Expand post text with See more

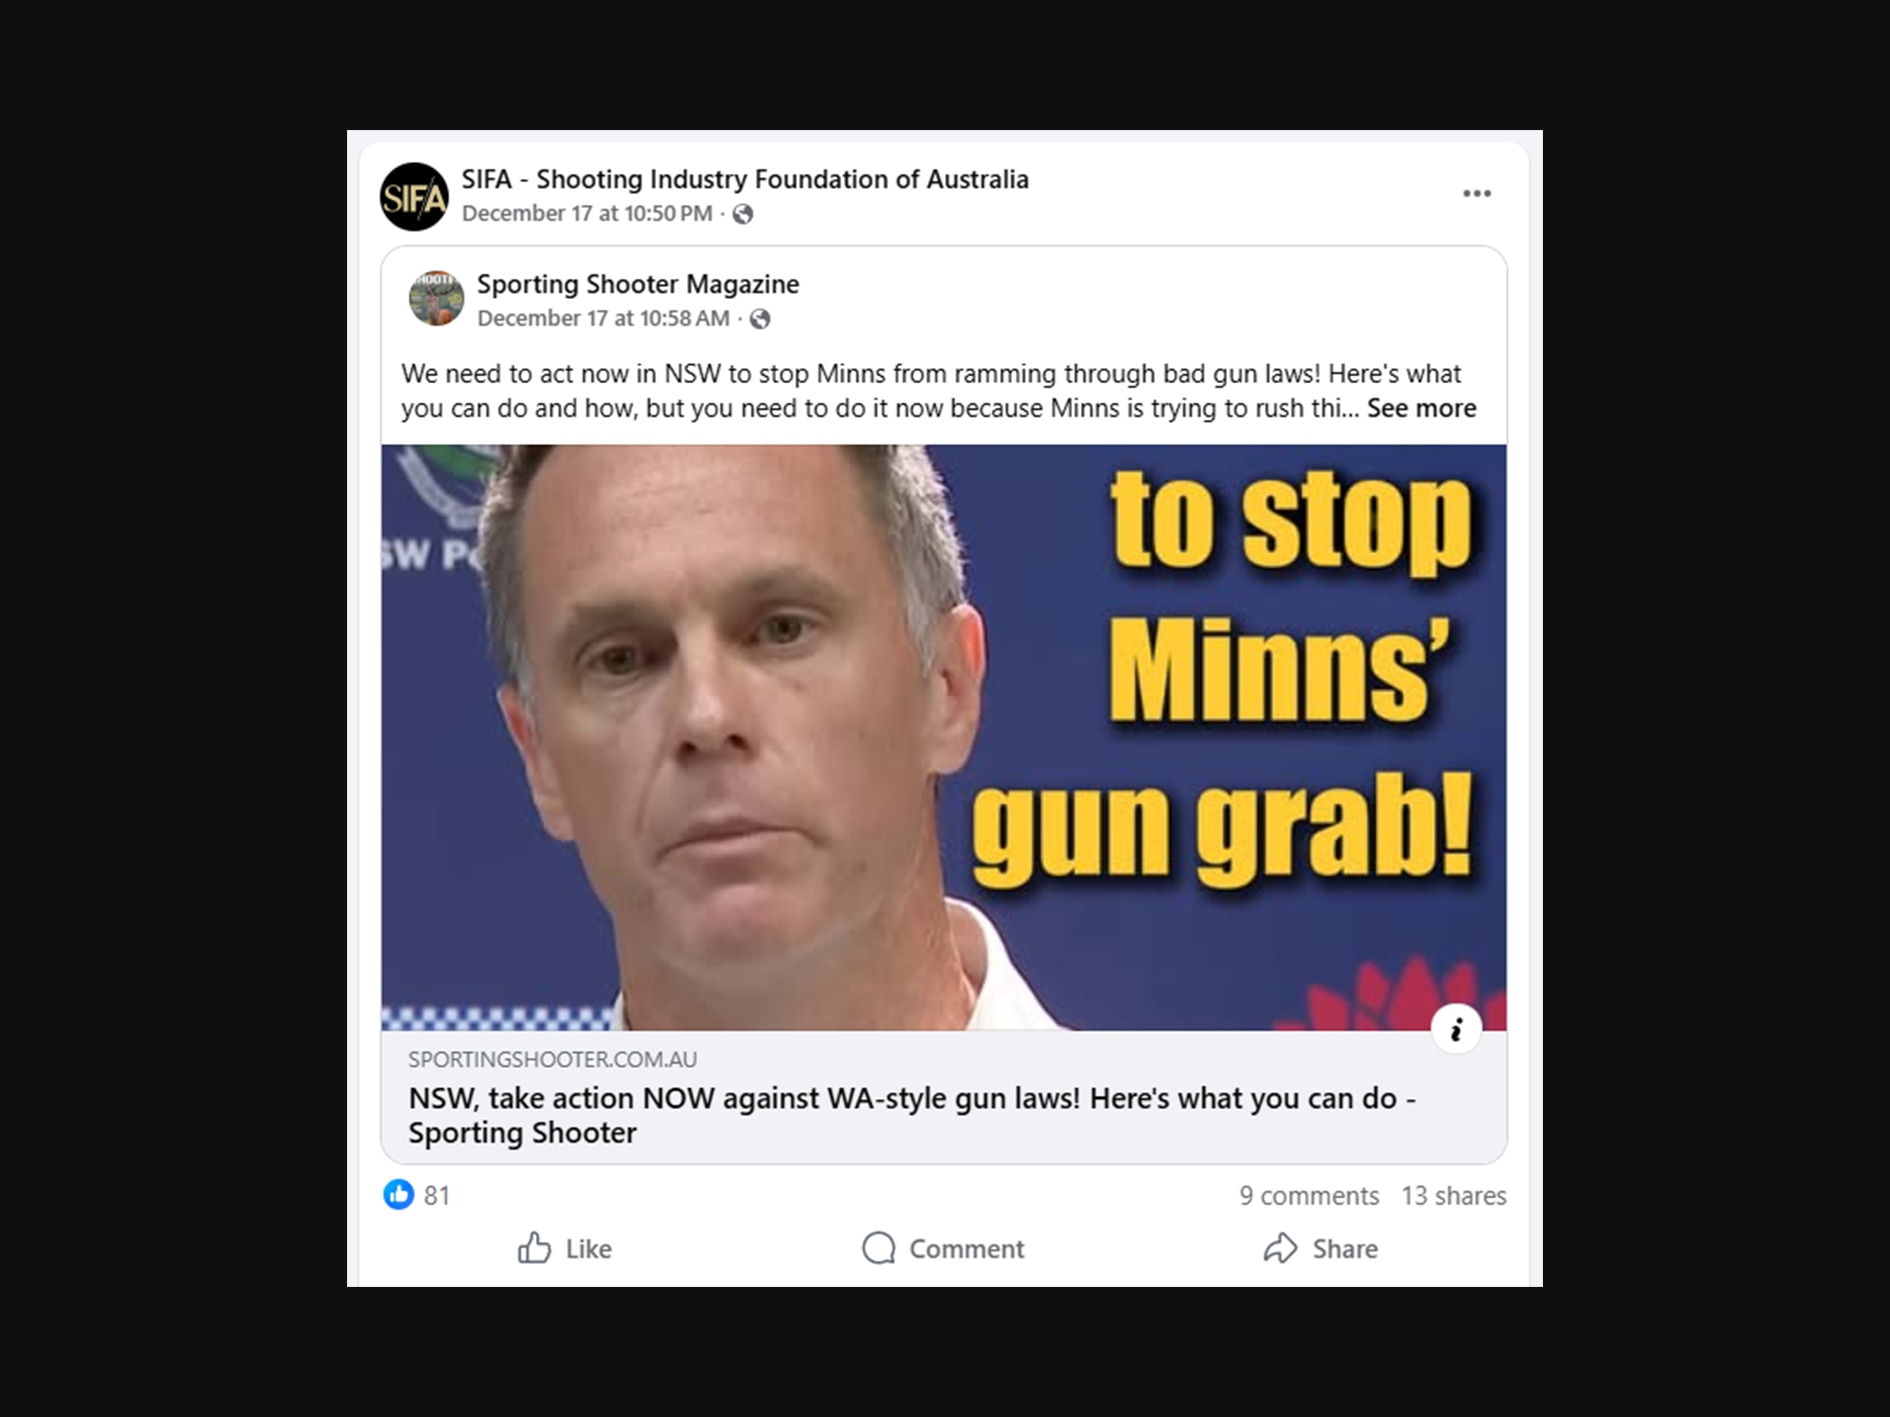(1421, 408)
